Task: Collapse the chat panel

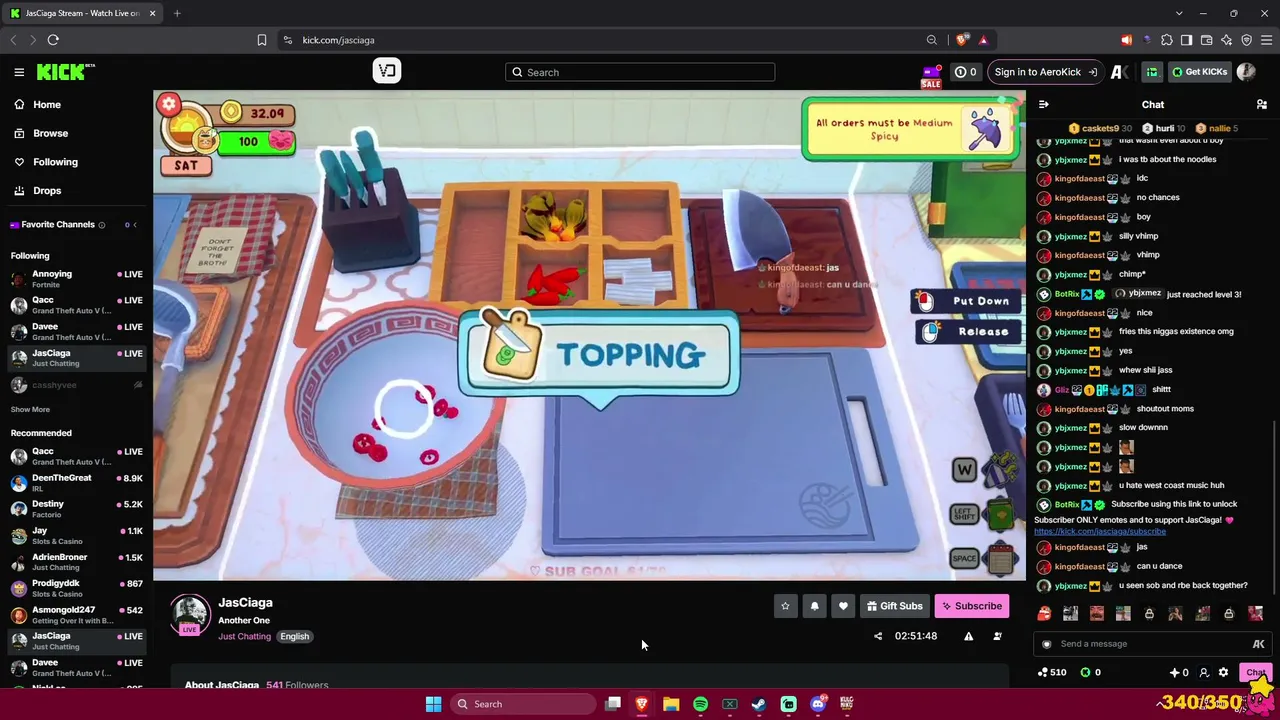Action: (x=1044, y=104)
